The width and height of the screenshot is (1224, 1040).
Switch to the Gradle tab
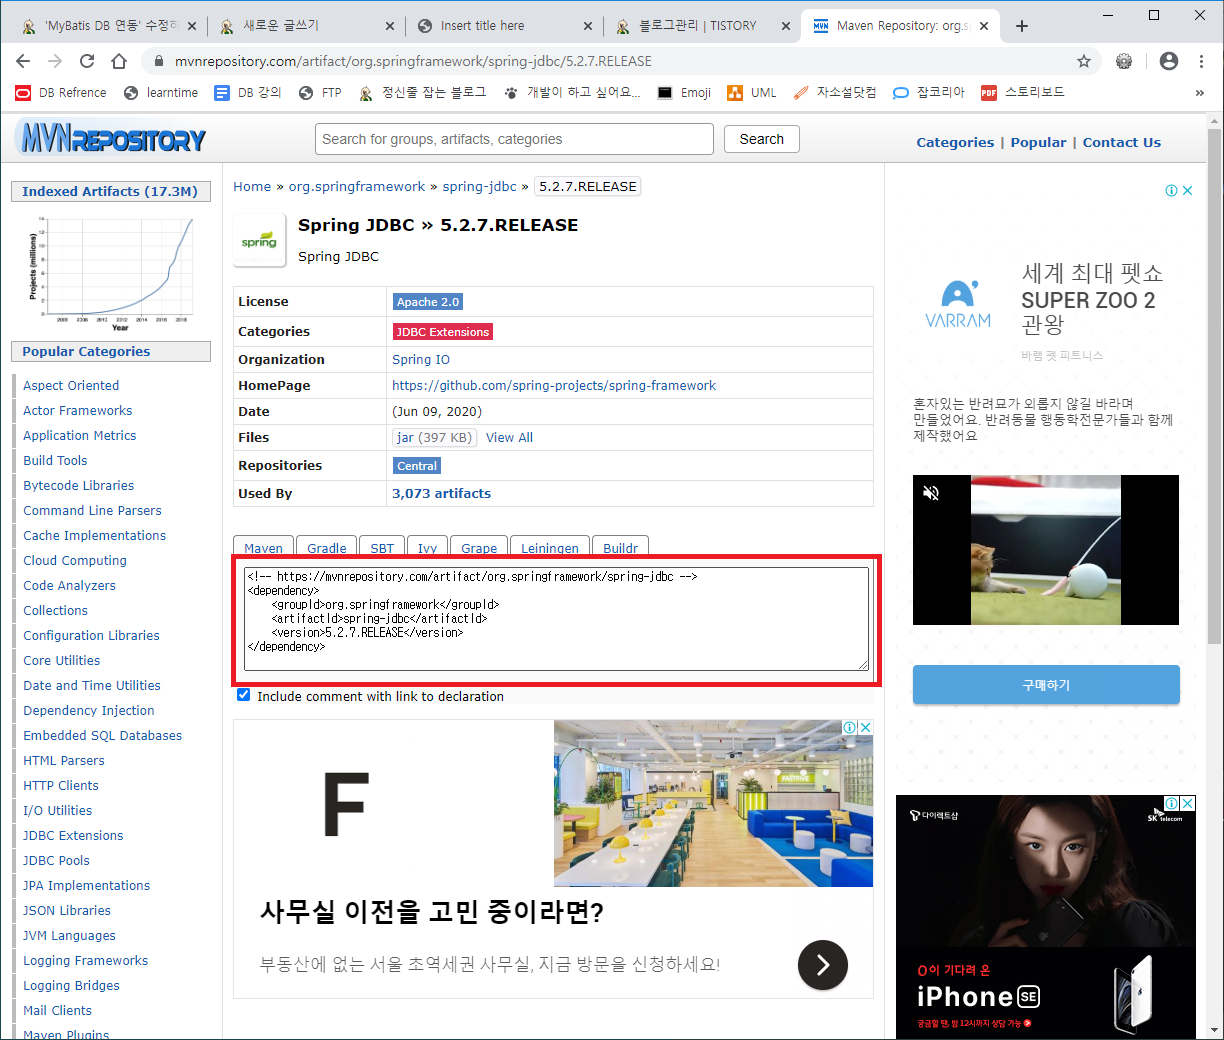(326, 547)
